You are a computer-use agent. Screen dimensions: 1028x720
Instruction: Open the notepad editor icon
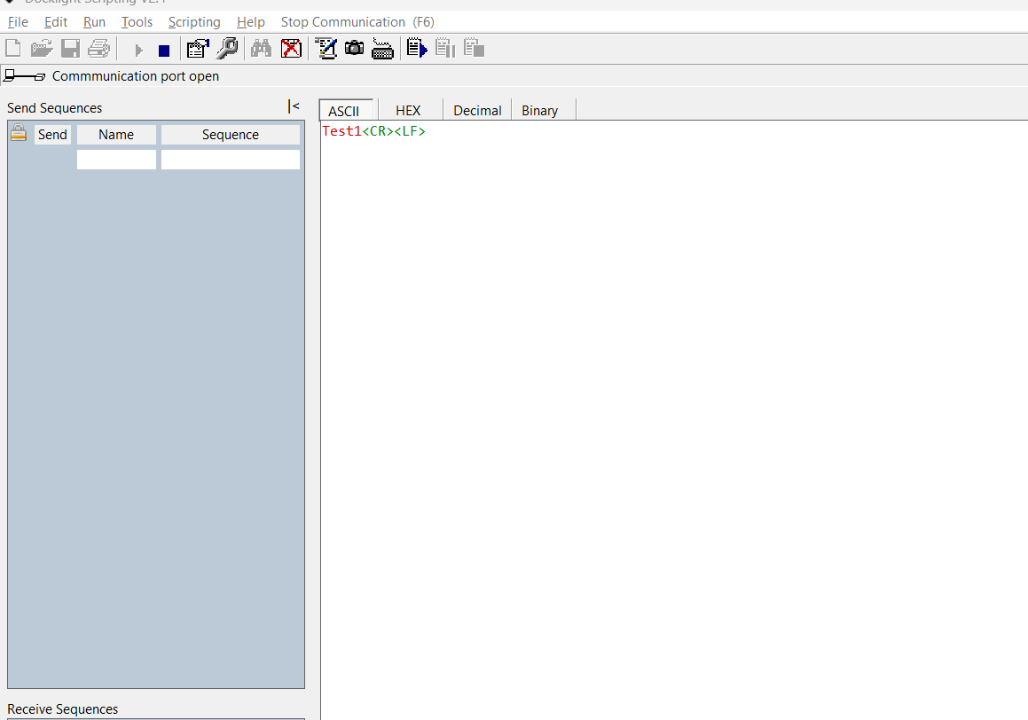pyautogui.click(x=326, y=49)
